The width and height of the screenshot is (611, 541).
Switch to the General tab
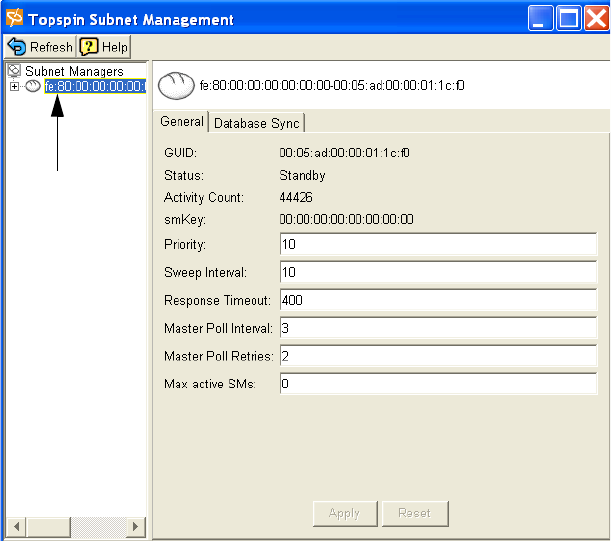click(182, 122)
